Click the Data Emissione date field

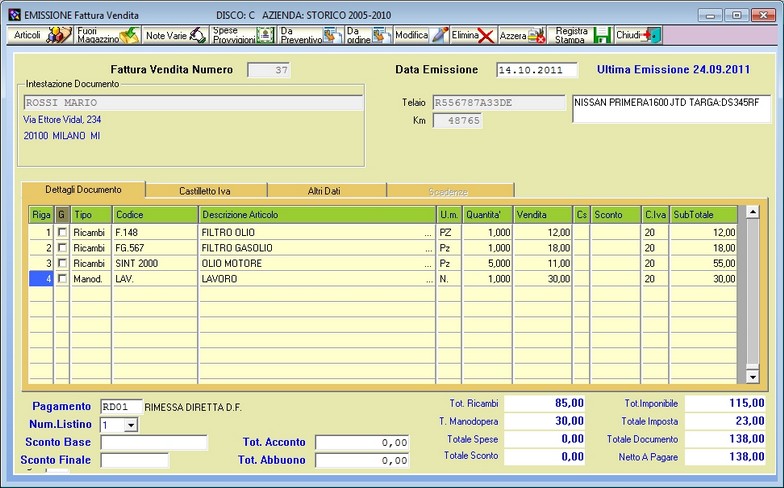coord(537,70)
